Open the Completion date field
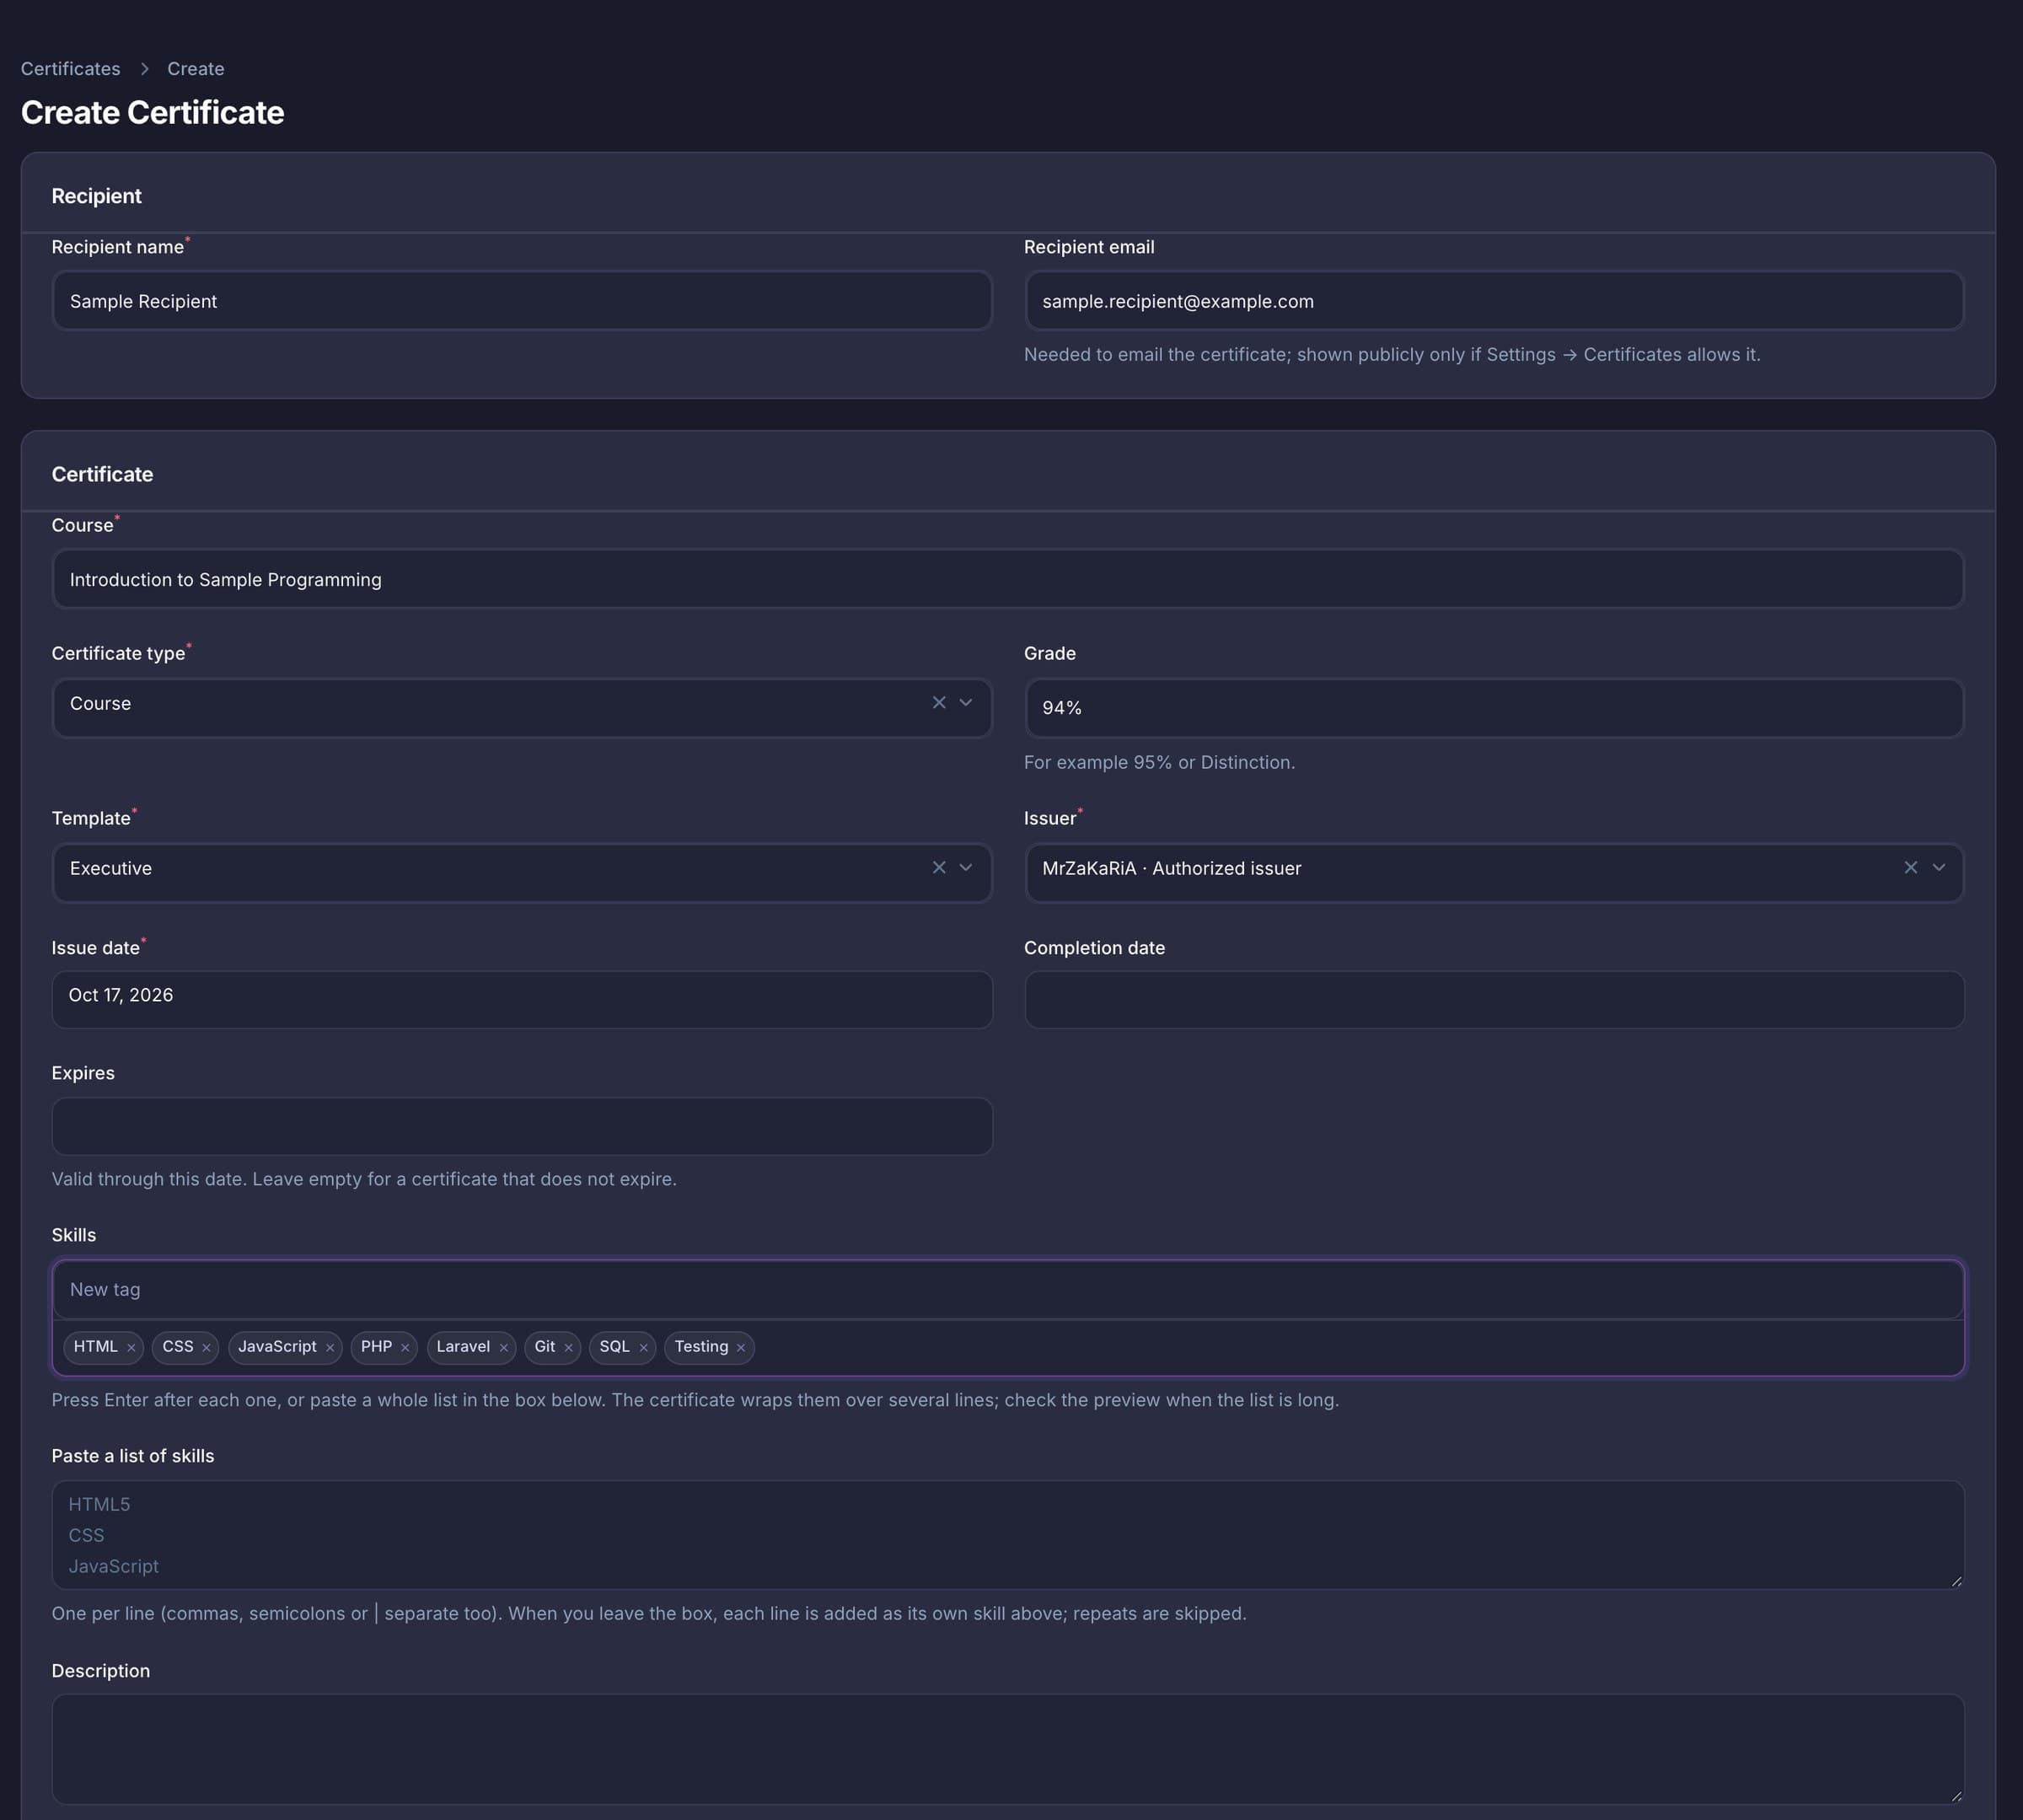The image size is (2023, 1820). point(1494,999)
